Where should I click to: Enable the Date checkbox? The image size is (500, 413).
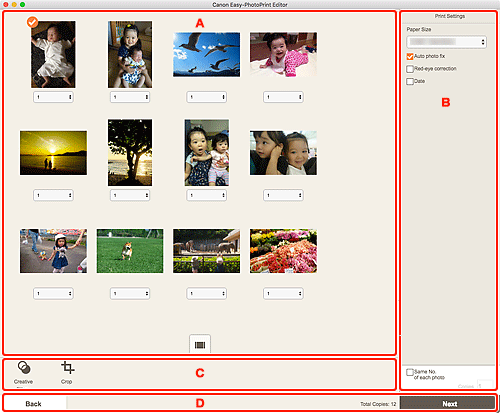410,81
